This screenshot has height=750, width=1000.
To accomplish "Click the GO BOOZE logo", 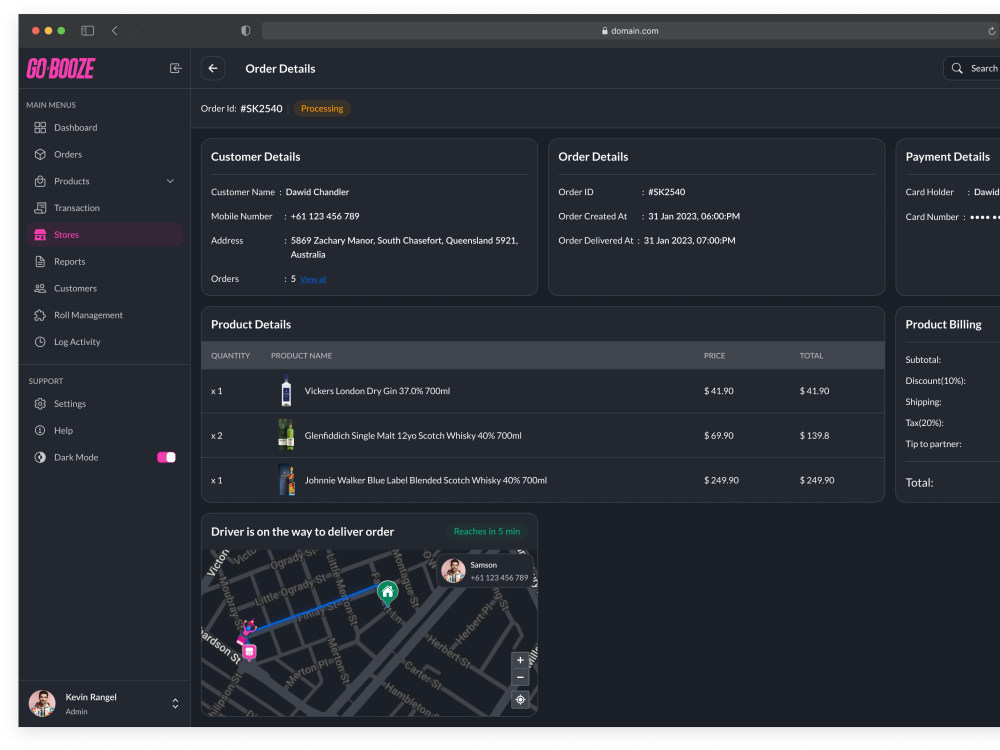I will point(61,68).
